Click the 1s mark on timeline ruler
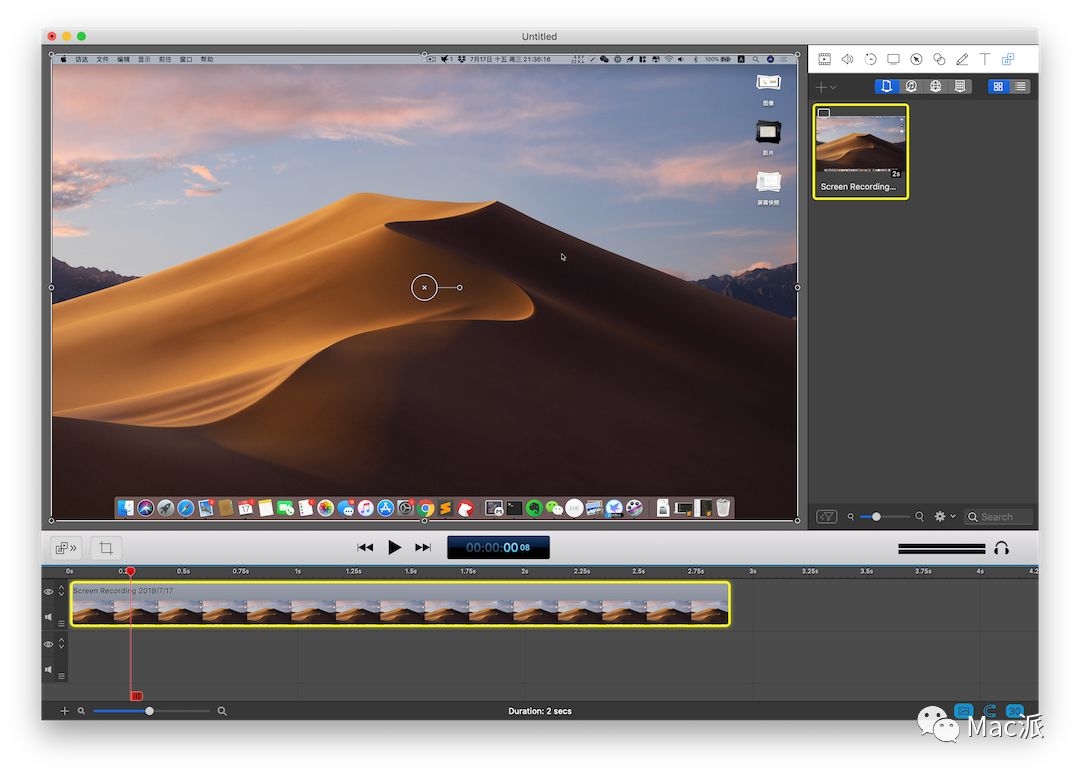Screen dimensions: 1080x775 [298, 571]
